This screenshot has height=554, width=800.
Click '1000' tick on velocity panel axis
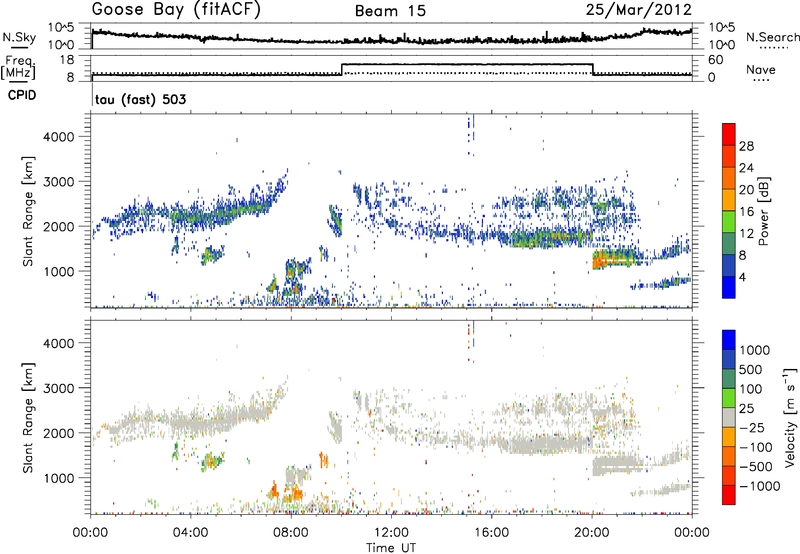pos(58,478)
